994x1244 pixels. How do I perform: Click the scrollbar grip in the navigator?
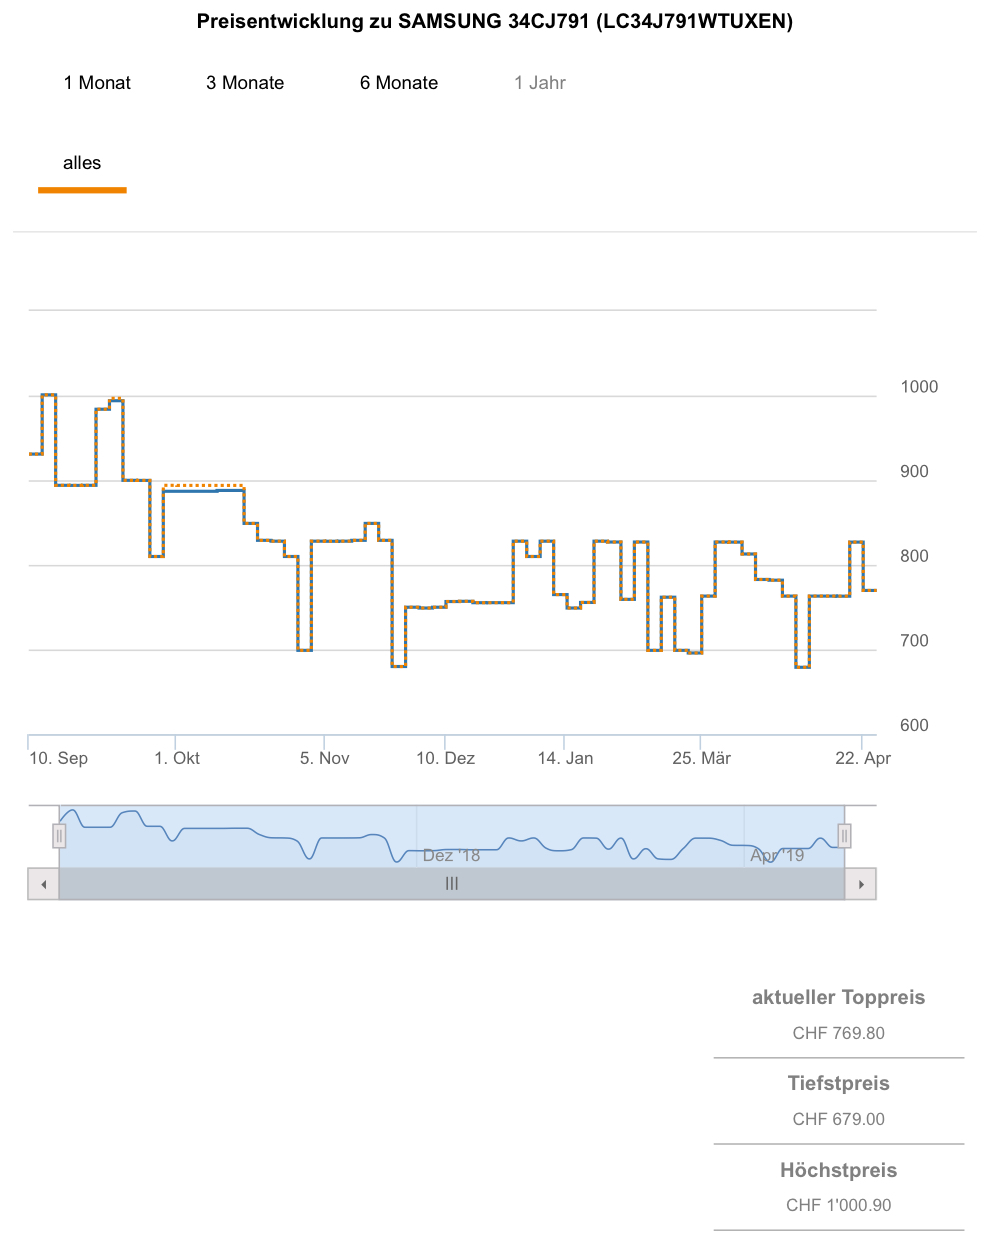[x=452, y=884]
